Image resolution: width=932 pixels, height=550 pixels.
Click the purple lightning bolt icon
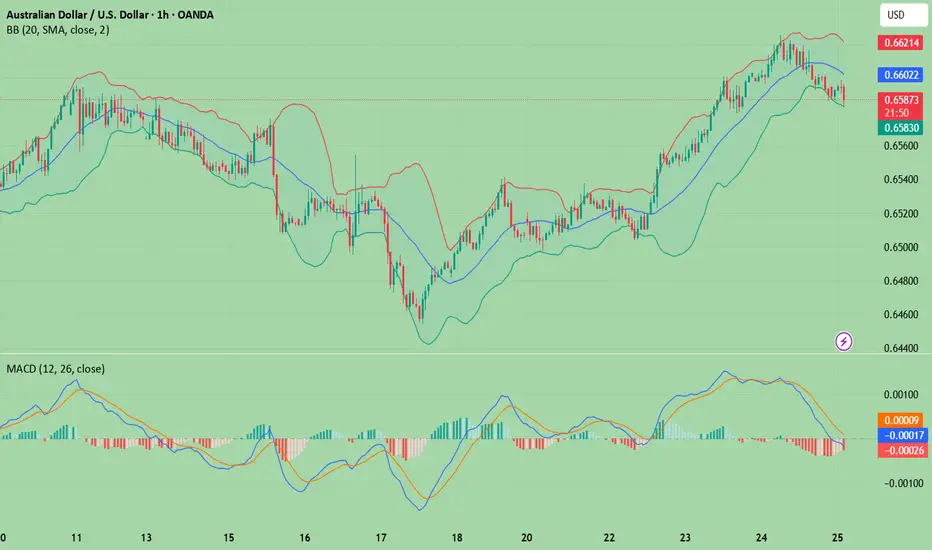(x=843, y=341)
